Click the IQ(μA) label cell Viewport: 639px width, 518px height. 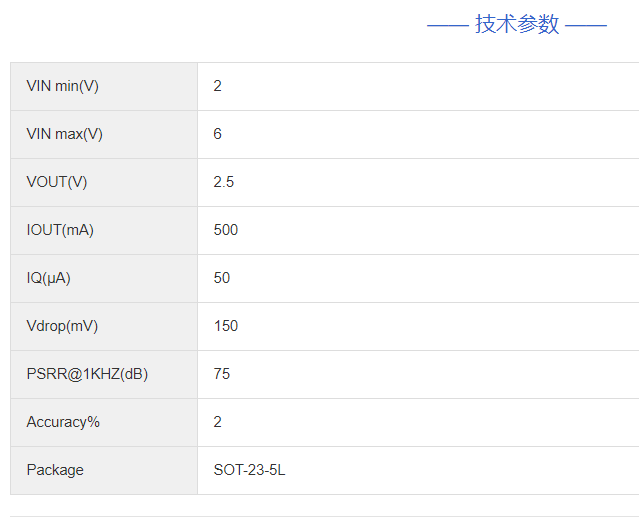[49, 278]
